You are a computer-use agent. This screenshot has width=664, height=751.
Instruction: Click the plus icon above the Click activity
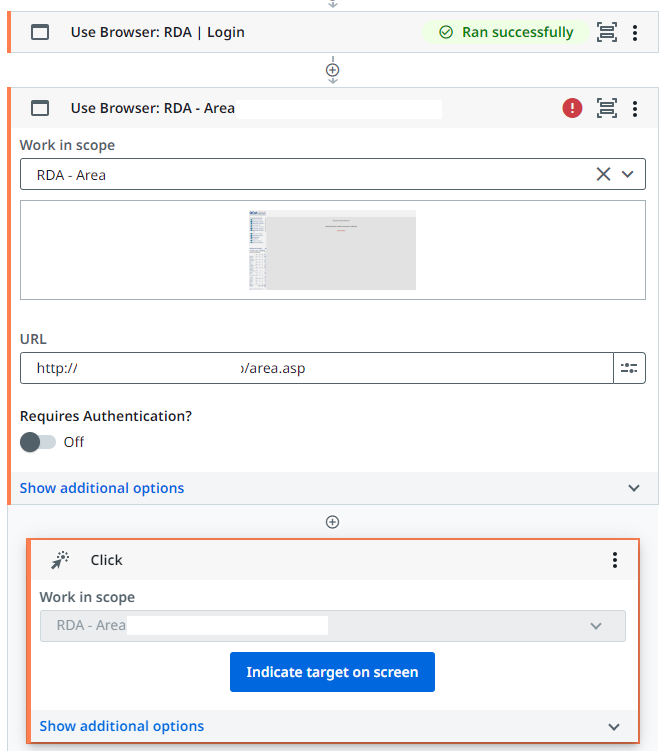pyautogui.click(x=333, y=522)
